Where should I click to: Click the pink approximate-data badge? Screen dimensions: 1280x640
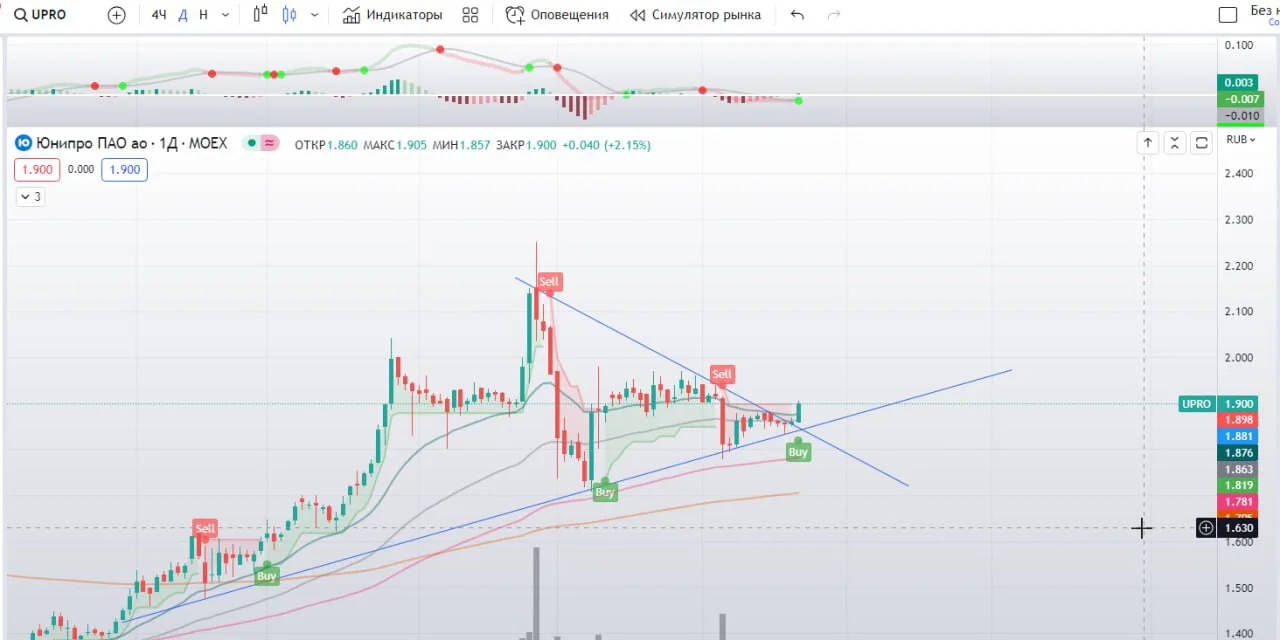click(x=269, y=144)
